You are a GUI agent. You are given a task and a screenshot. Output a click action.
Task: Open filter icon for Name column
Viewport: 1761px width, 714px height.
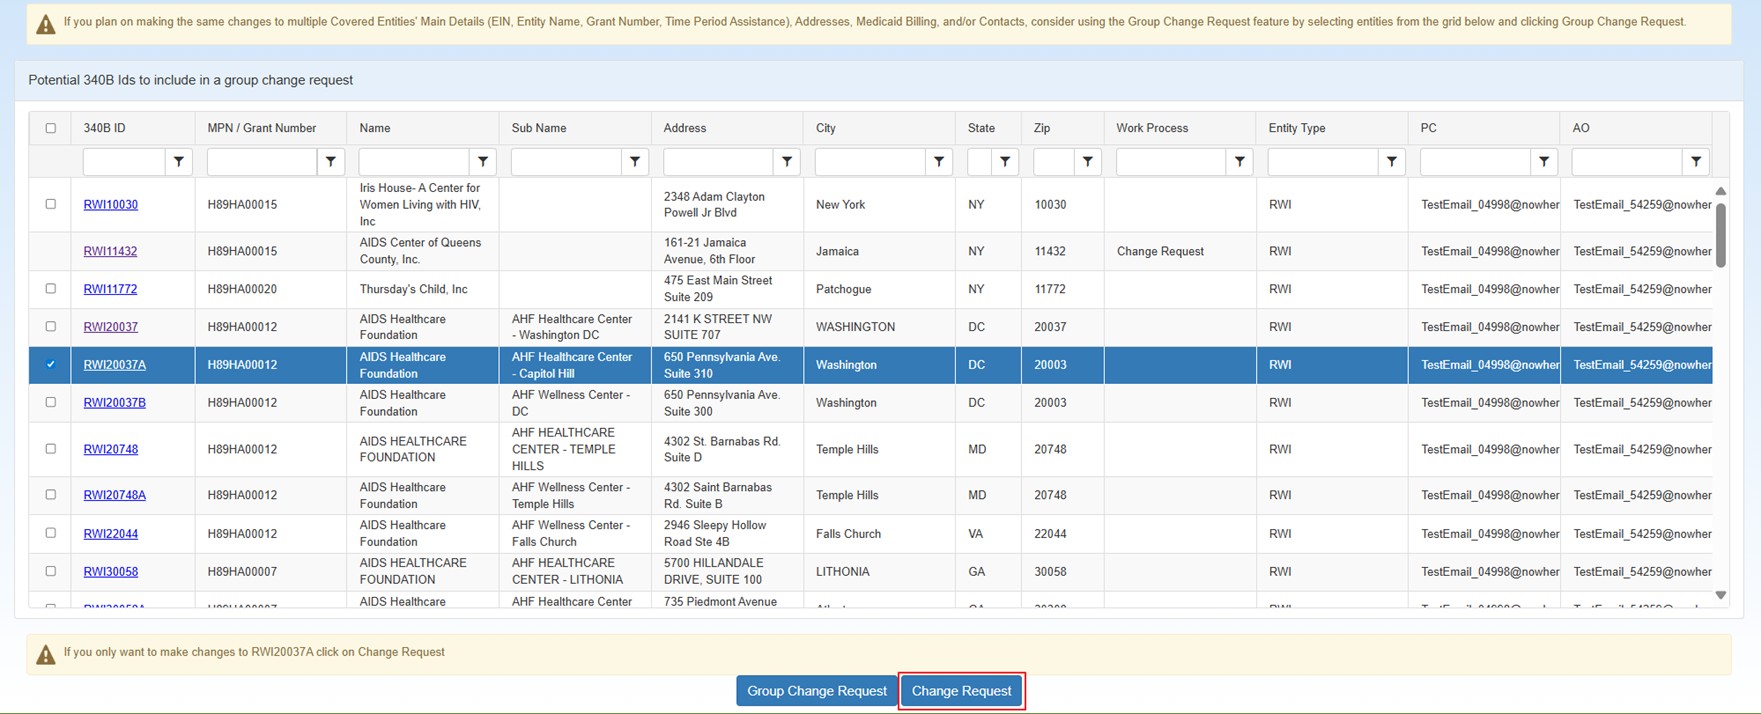click(483, 162)
